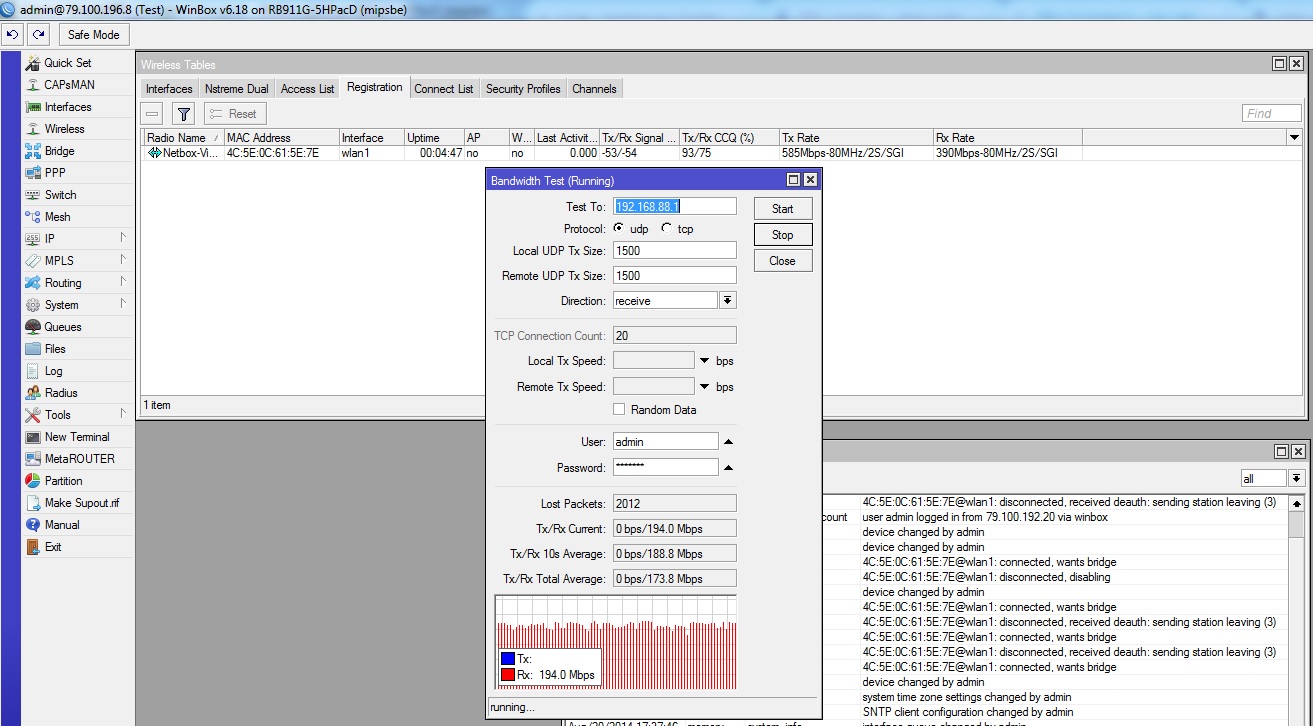Click the filter funnel icon

click(183, 114)
